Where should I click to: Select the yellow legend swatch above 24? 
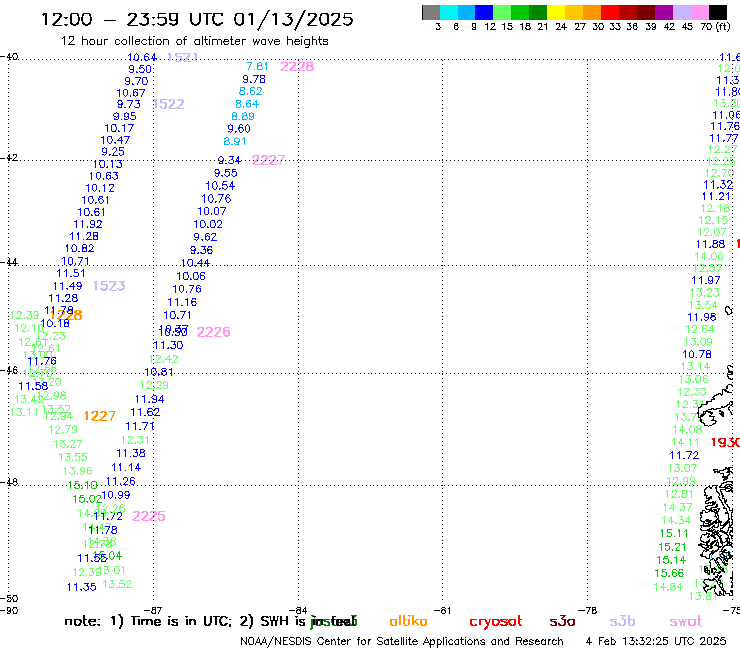[x=556, y=12]
